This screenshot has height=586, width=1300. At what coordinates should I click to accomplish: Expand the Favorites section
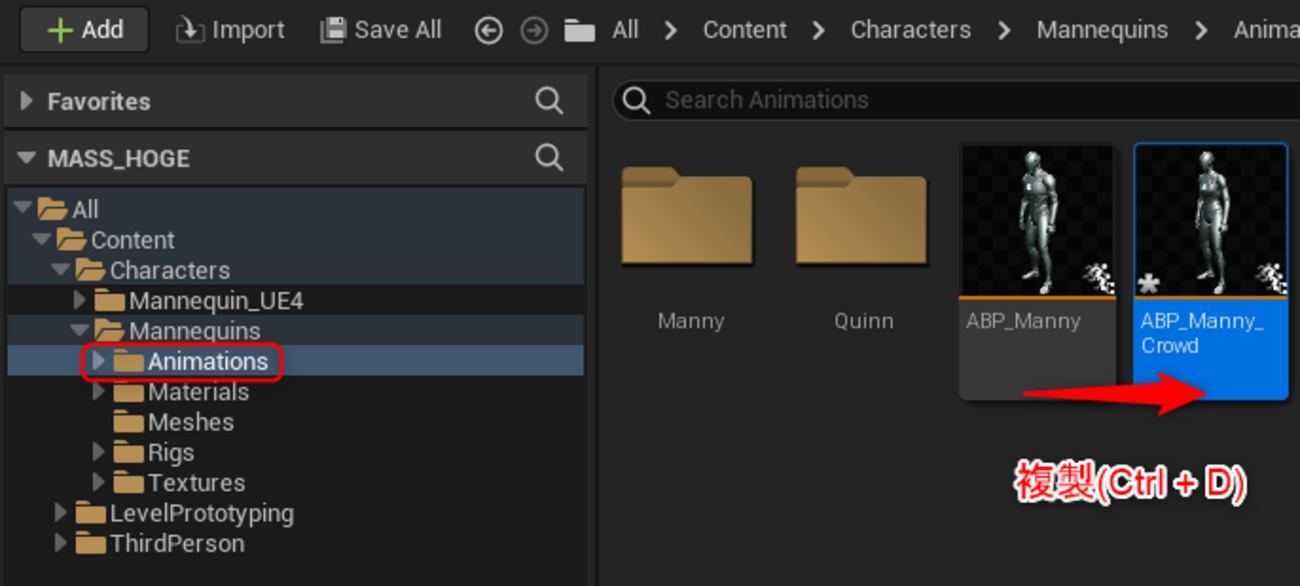click(x=27, y=101)
